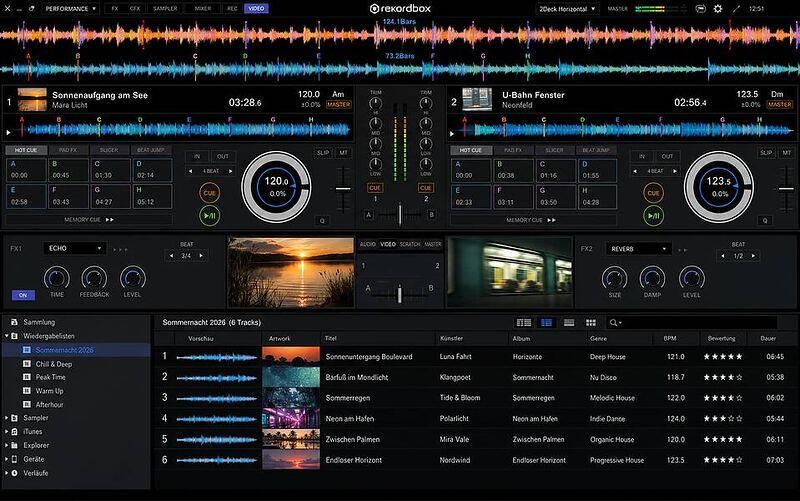Image resolution: width=800 pixels, height=501 pixels.
Task: Toggle MASTER sync on deck 2
Action: tap(780, 105)
